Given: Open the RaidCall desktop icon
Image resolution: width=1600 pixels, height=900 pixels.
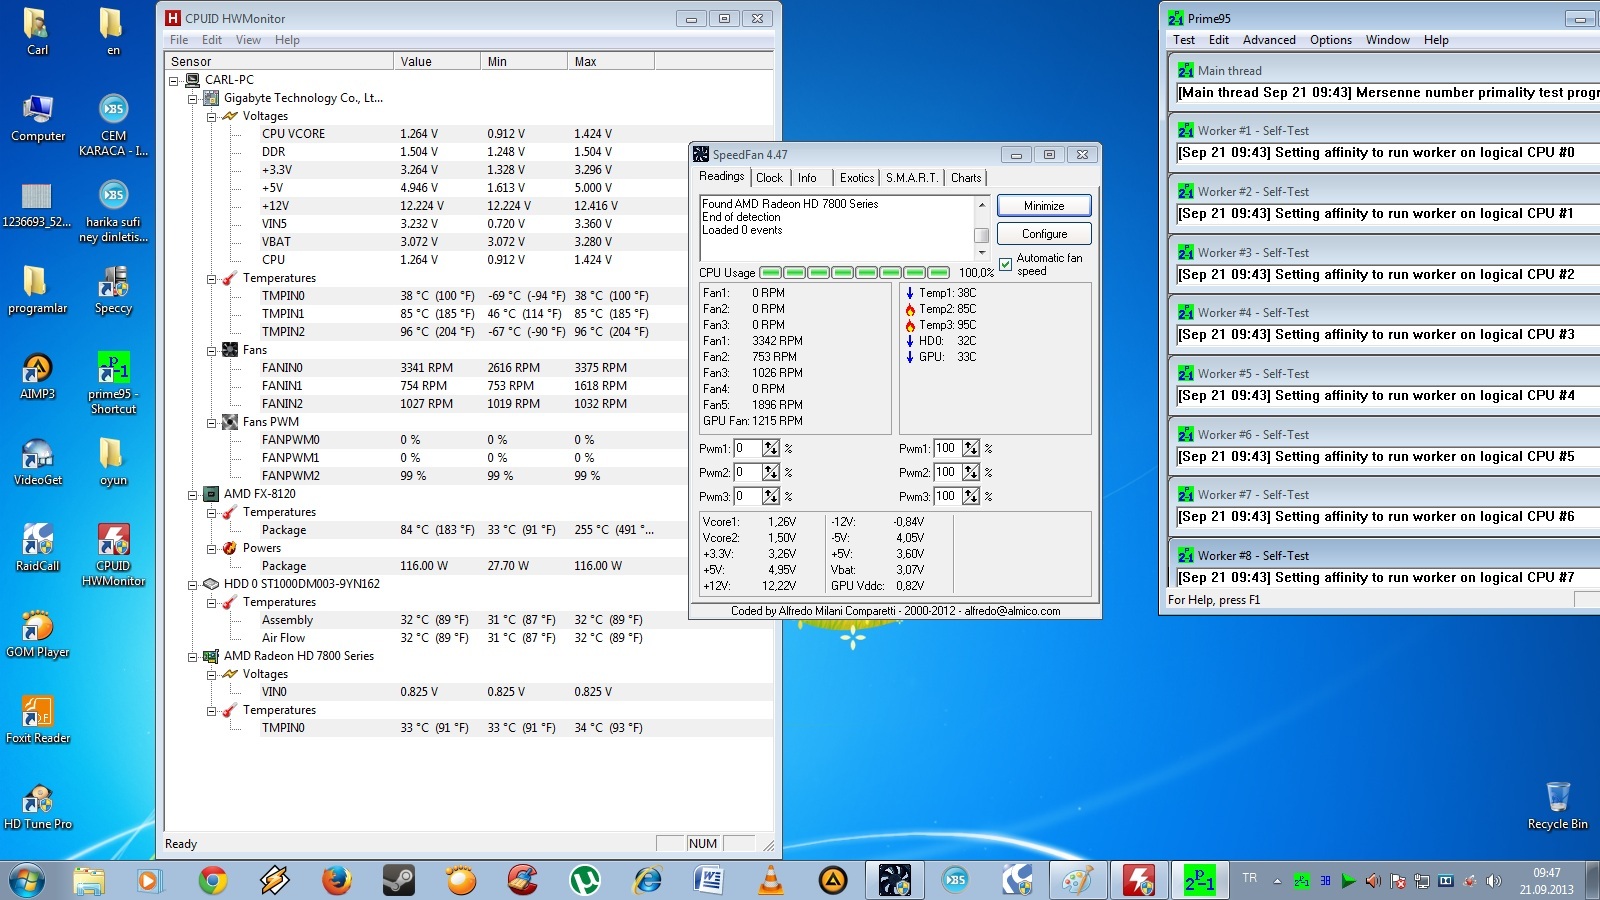Looking at the screenshot, I should (37, 549).
